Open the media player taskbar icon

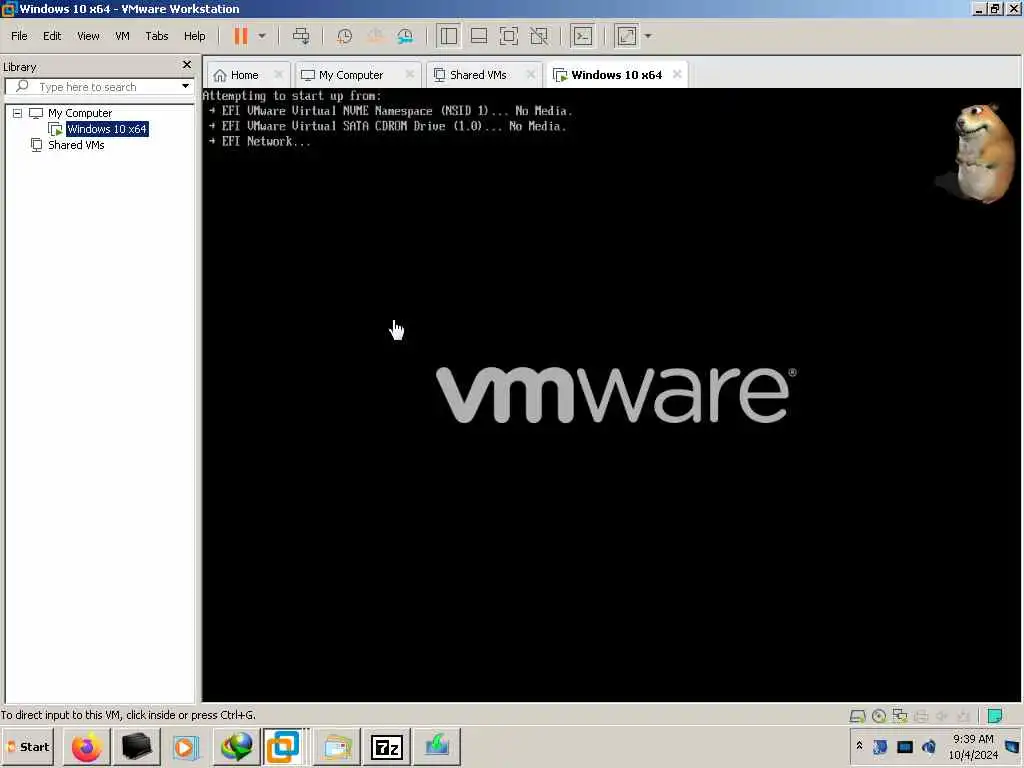[186, 746]
